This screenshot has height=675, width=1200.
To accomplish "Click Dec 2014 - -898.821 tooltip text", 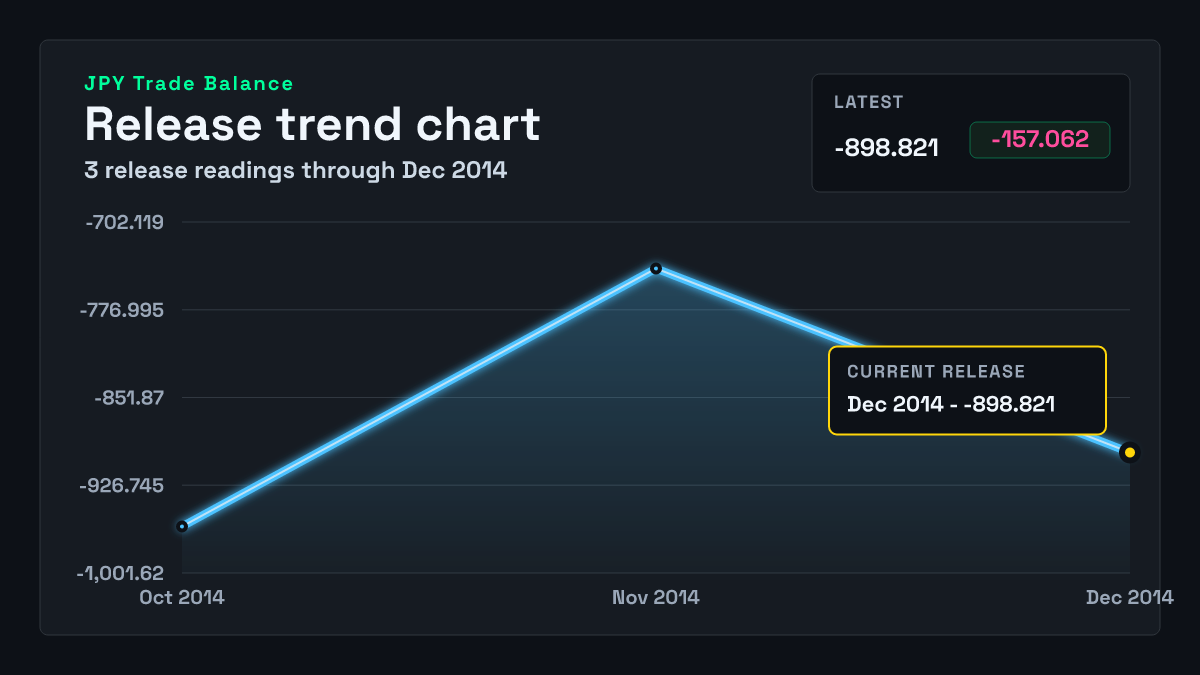I will point(952,404).
